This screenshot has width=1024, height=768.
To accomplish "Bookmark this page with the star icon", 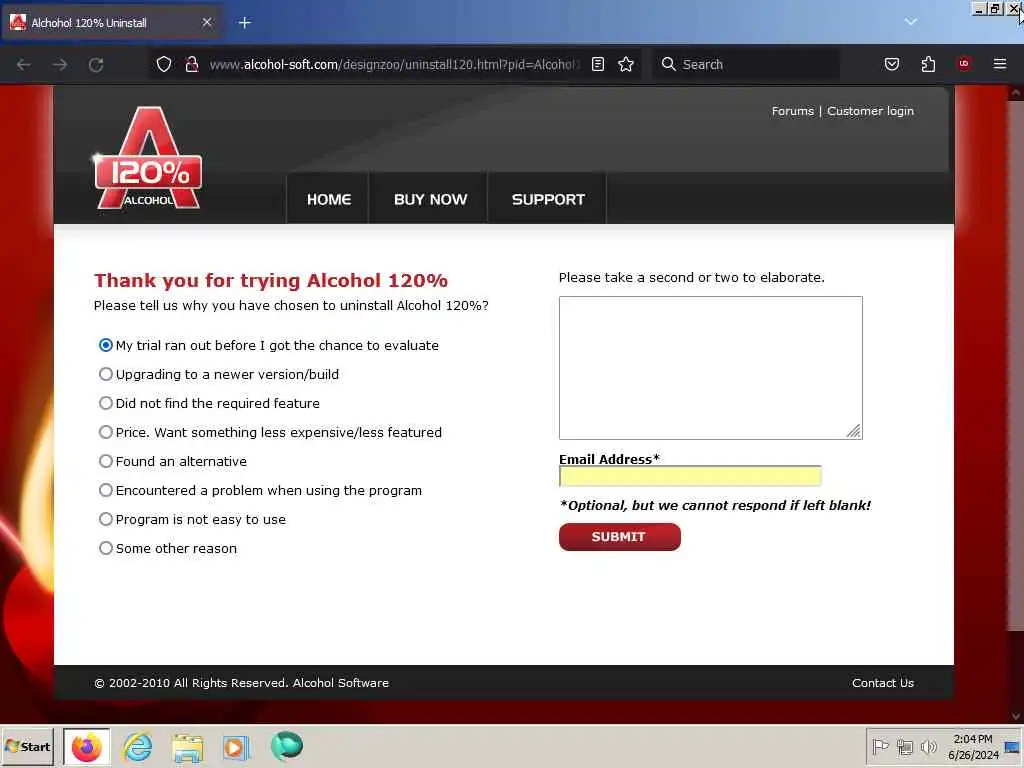I will pos(626,64).
